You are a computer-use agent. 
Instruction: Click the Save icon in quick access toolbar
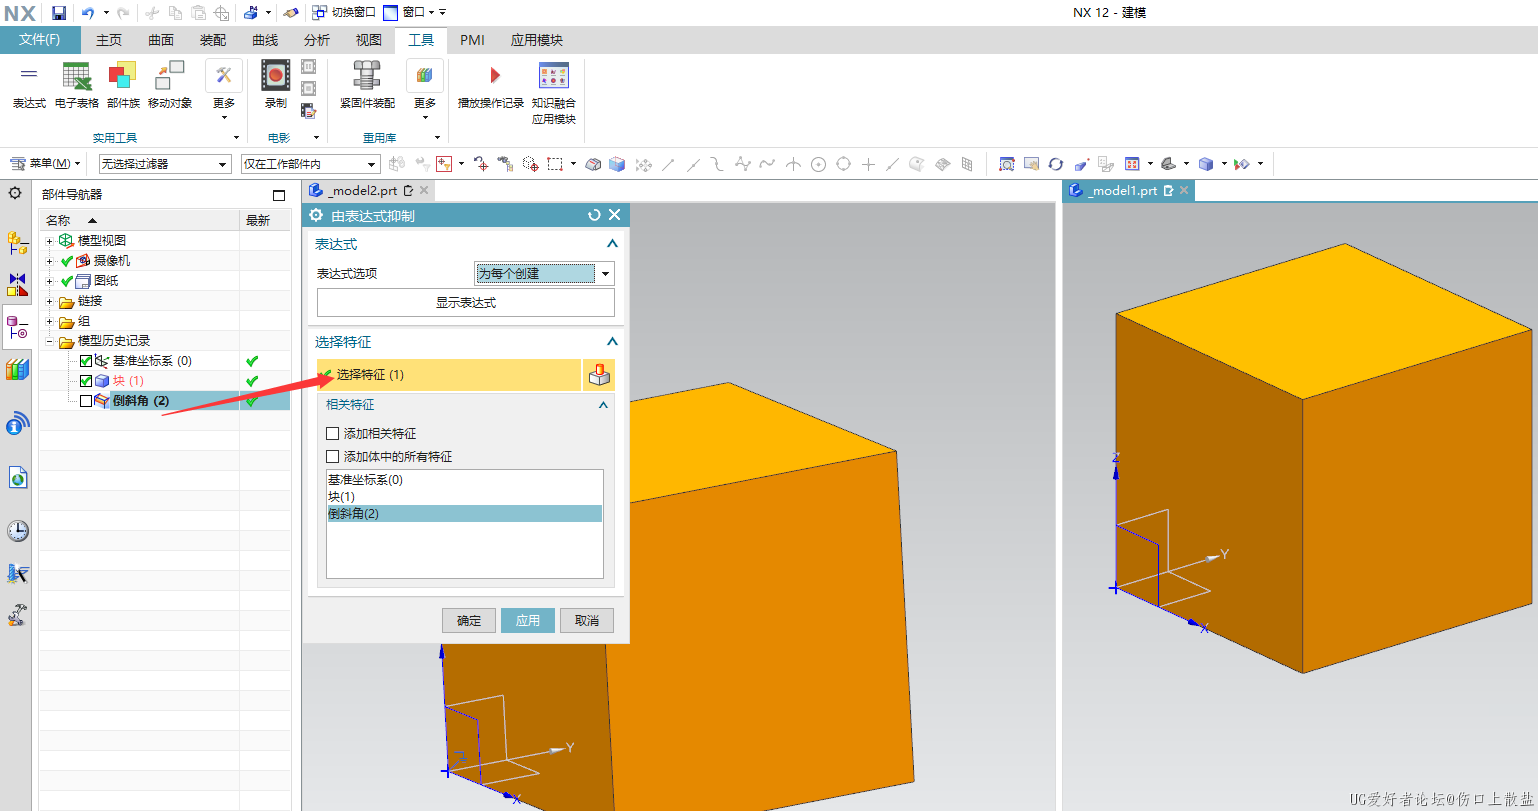coord(59,13)
